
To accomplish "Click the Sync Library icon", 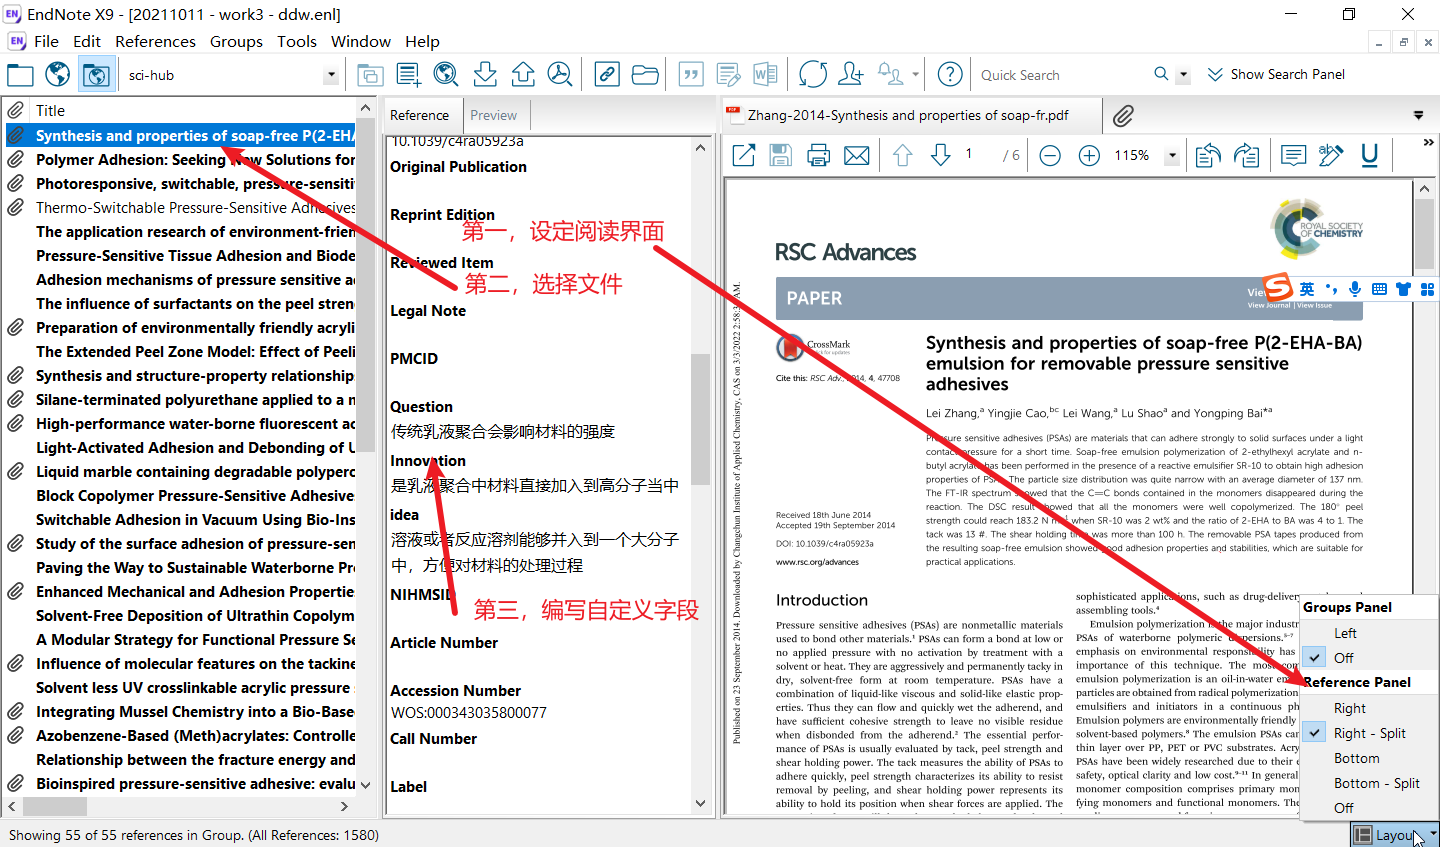I will tap(813, 74).
